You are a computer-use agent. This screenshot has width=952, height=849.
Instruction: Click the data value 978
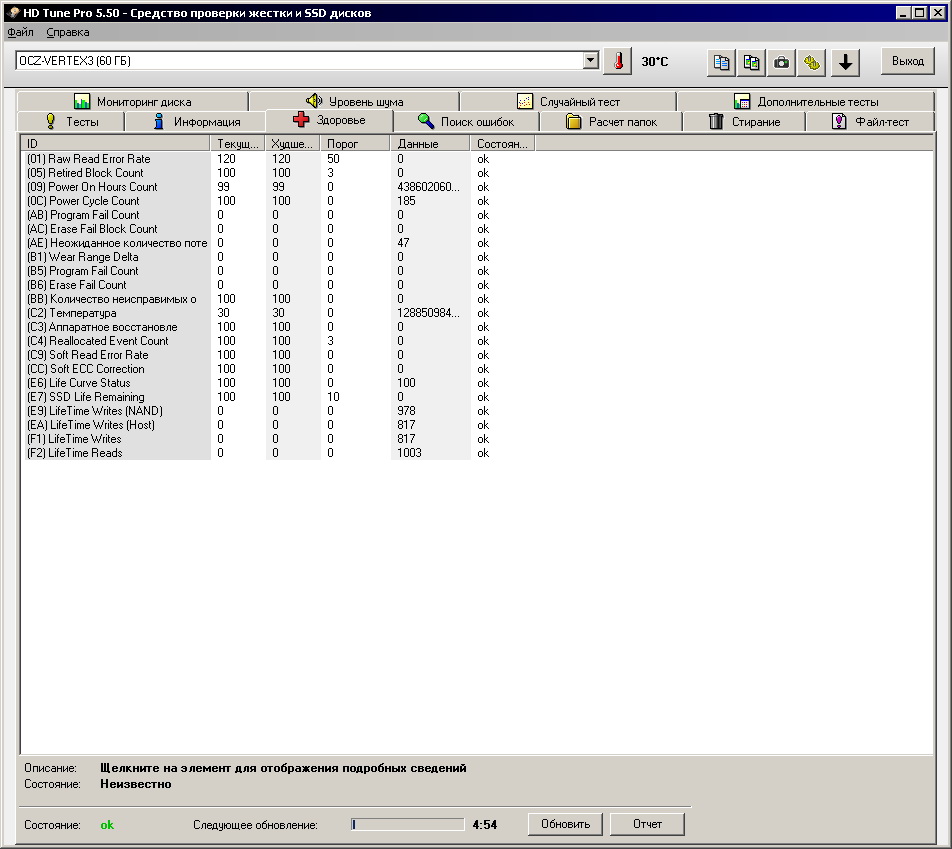click(406, 411)
